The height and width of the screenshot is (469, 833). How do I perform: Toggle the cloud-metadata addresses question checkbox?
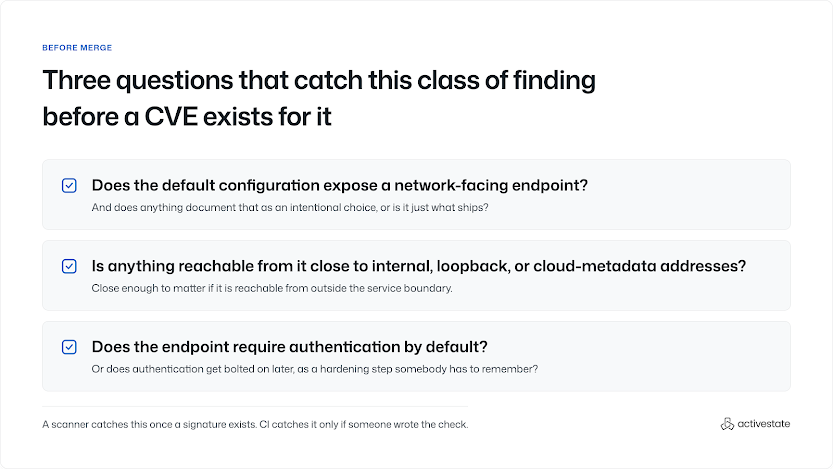coord(69,266)
